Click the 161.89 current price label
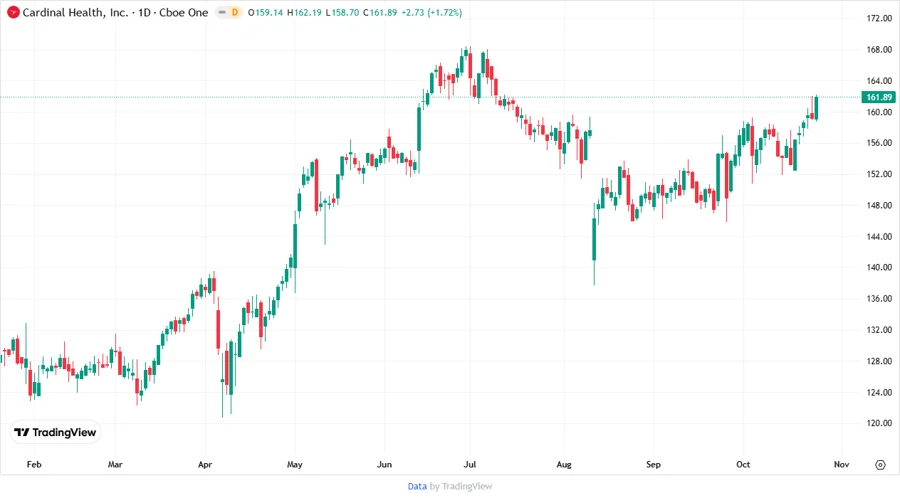Image resolution: width=900 pixels, height=498 pixels. point(879,98)
